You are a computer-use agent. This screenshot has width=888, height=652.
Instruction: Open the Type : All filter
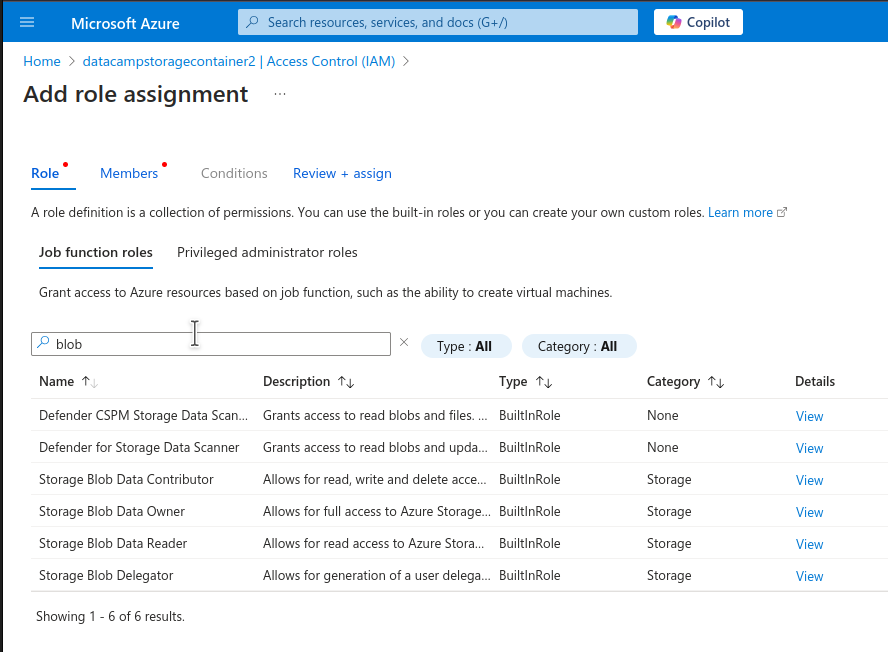(466, 346)
